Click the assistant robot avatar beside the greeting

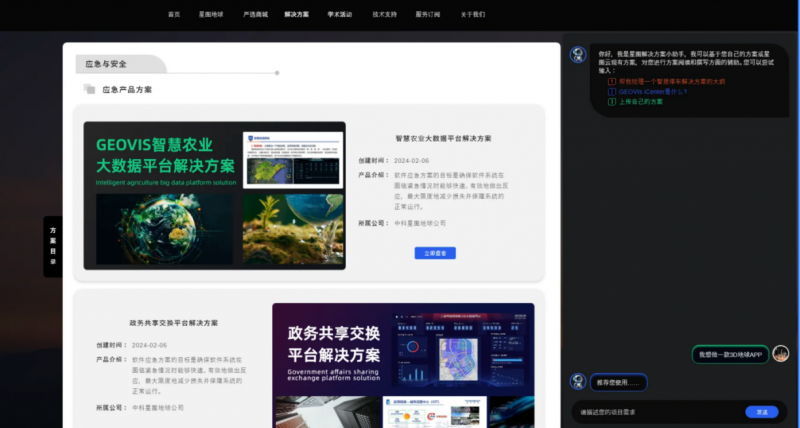click(578, 55)
